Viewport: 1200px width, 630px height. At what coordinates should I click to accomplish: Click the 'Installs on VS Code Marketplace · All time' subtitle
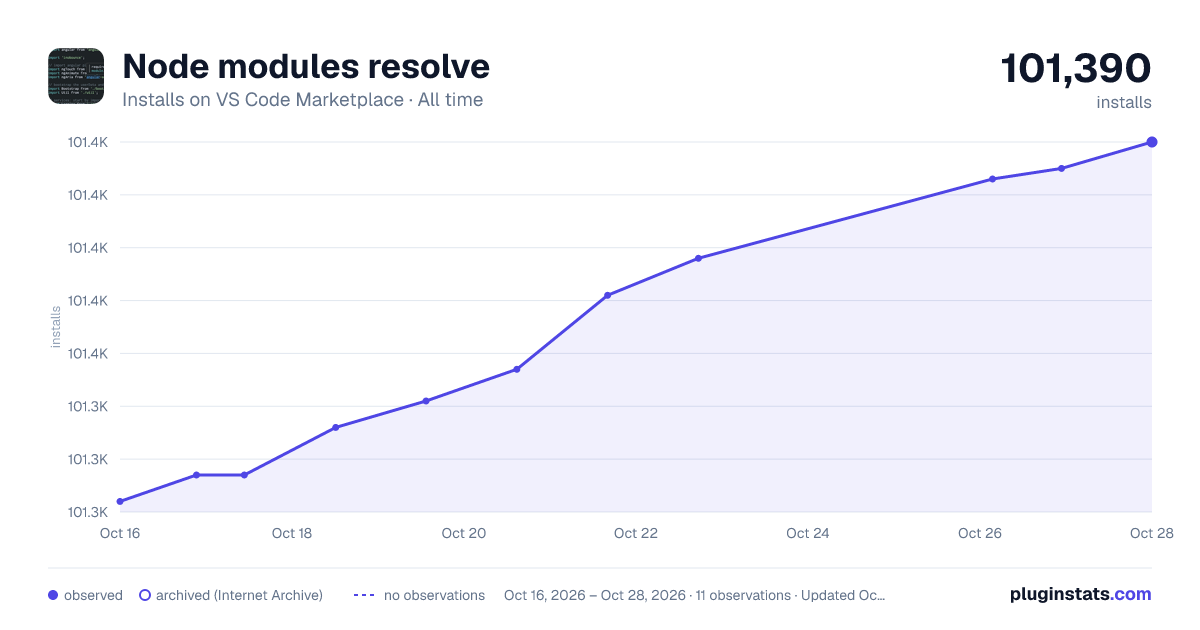tap(302, 100)
